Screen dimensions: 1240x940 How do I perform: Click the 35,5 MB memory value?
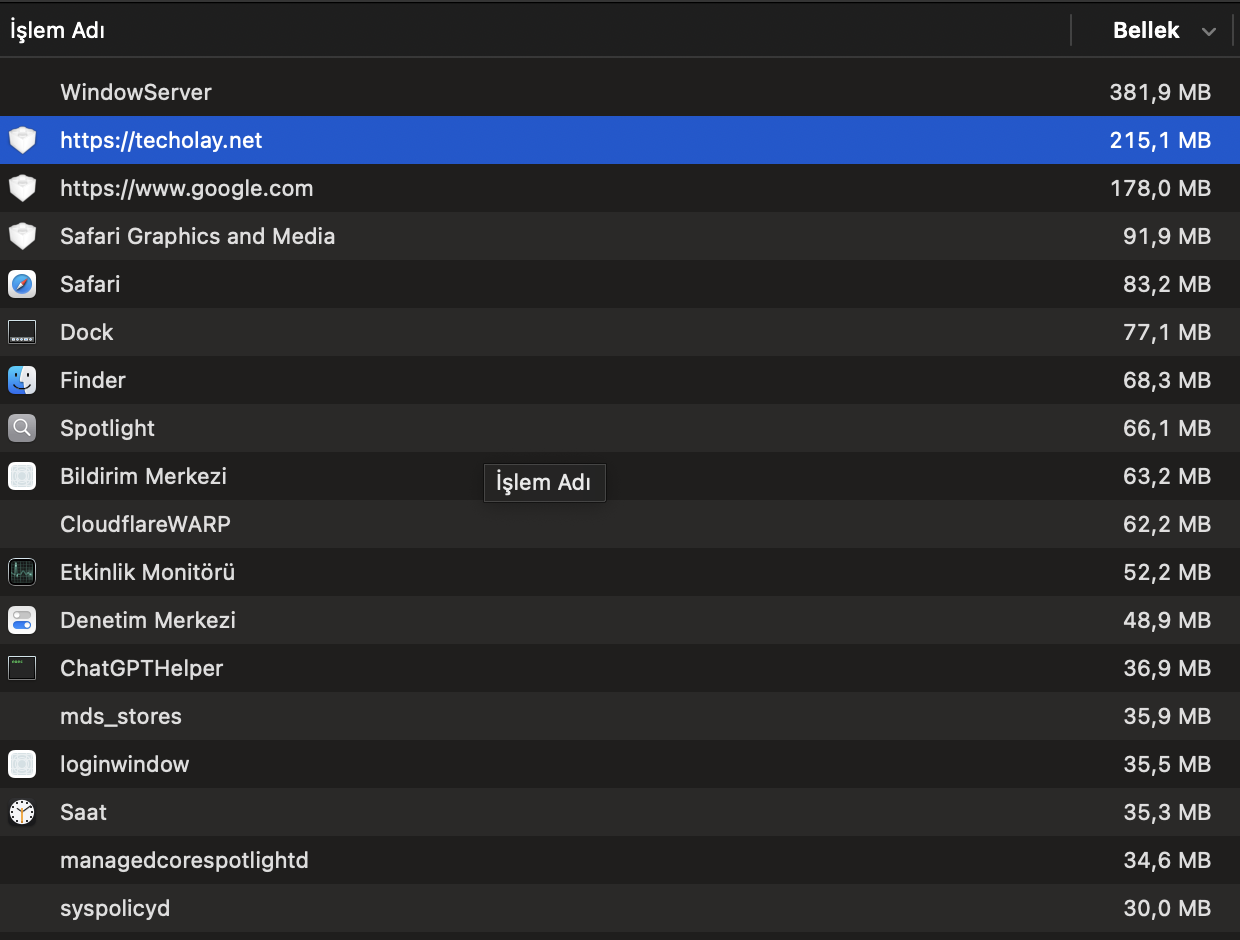pyautogui.click(x=1167, y=764)
